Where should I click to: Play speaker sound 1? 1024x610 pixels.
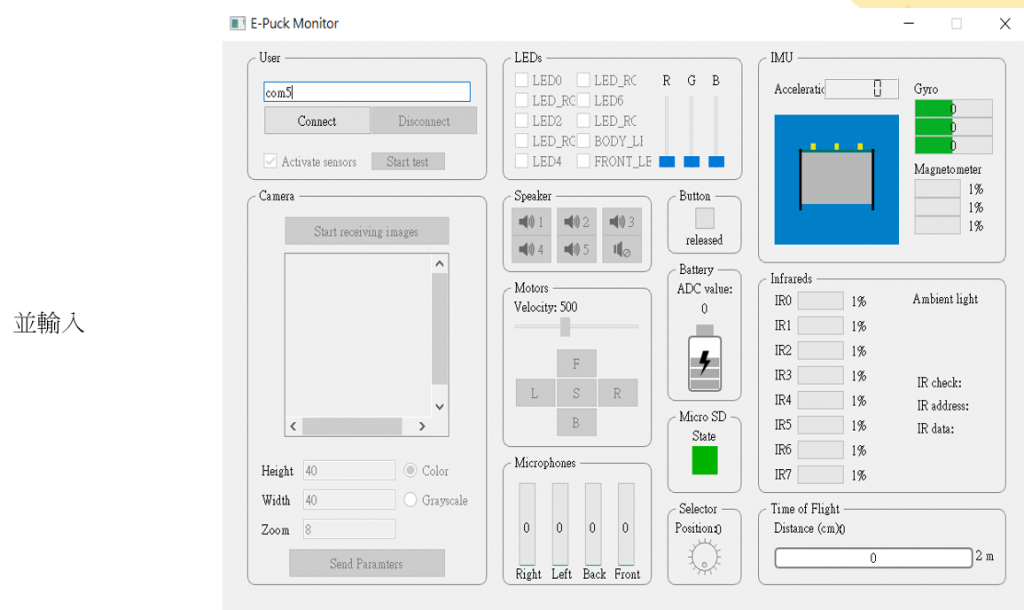531,222
